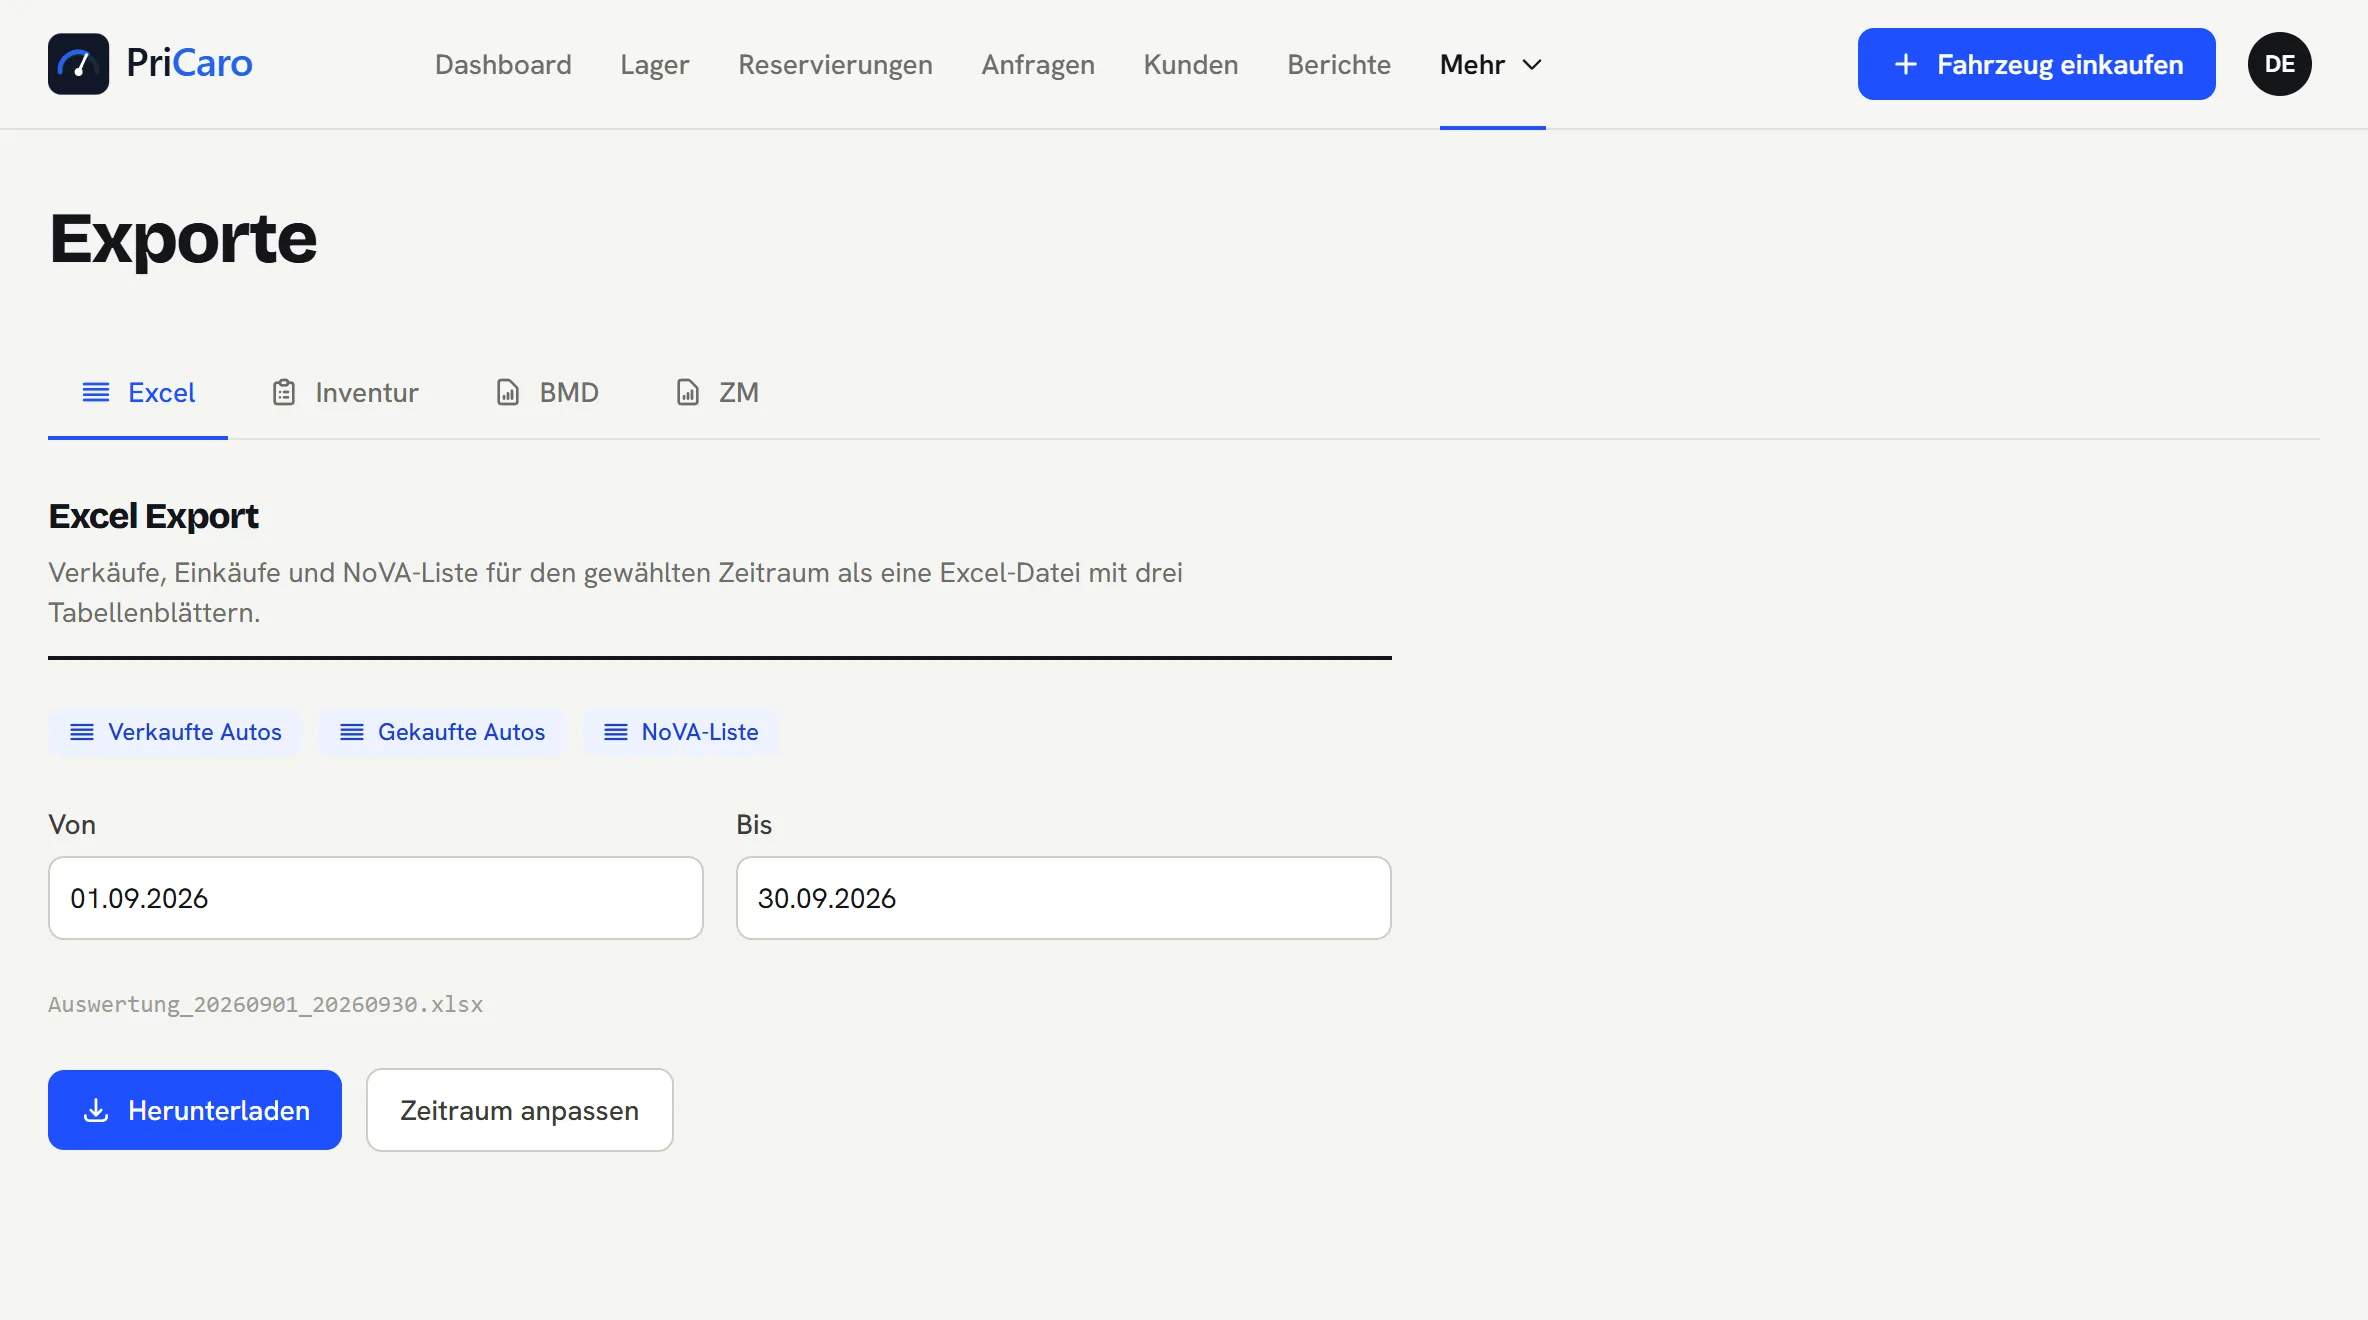Click the chevron next to Mehr
This screenshot has height=1320, width=2368.
tap(1532, 65)
